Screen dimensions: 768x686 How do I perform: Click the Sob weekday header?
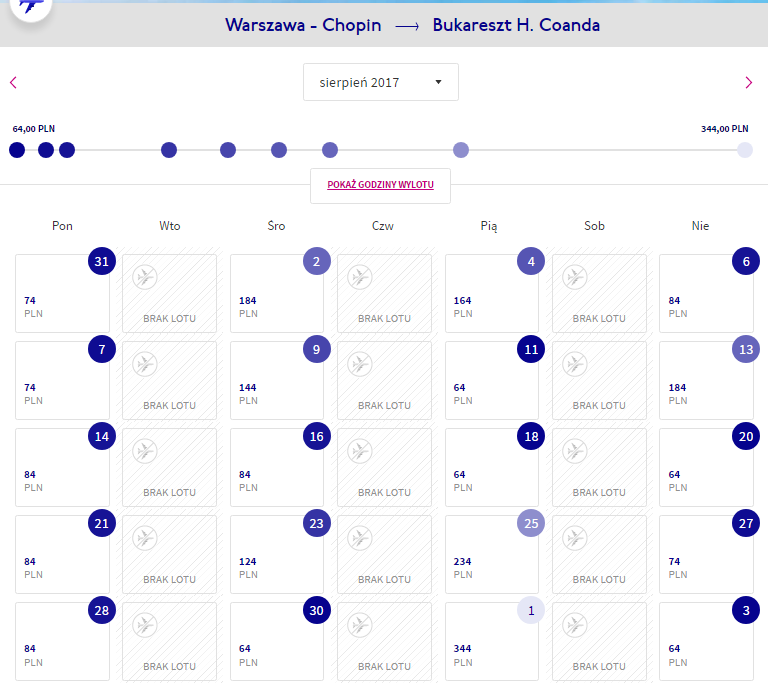[x=594, y=226]
